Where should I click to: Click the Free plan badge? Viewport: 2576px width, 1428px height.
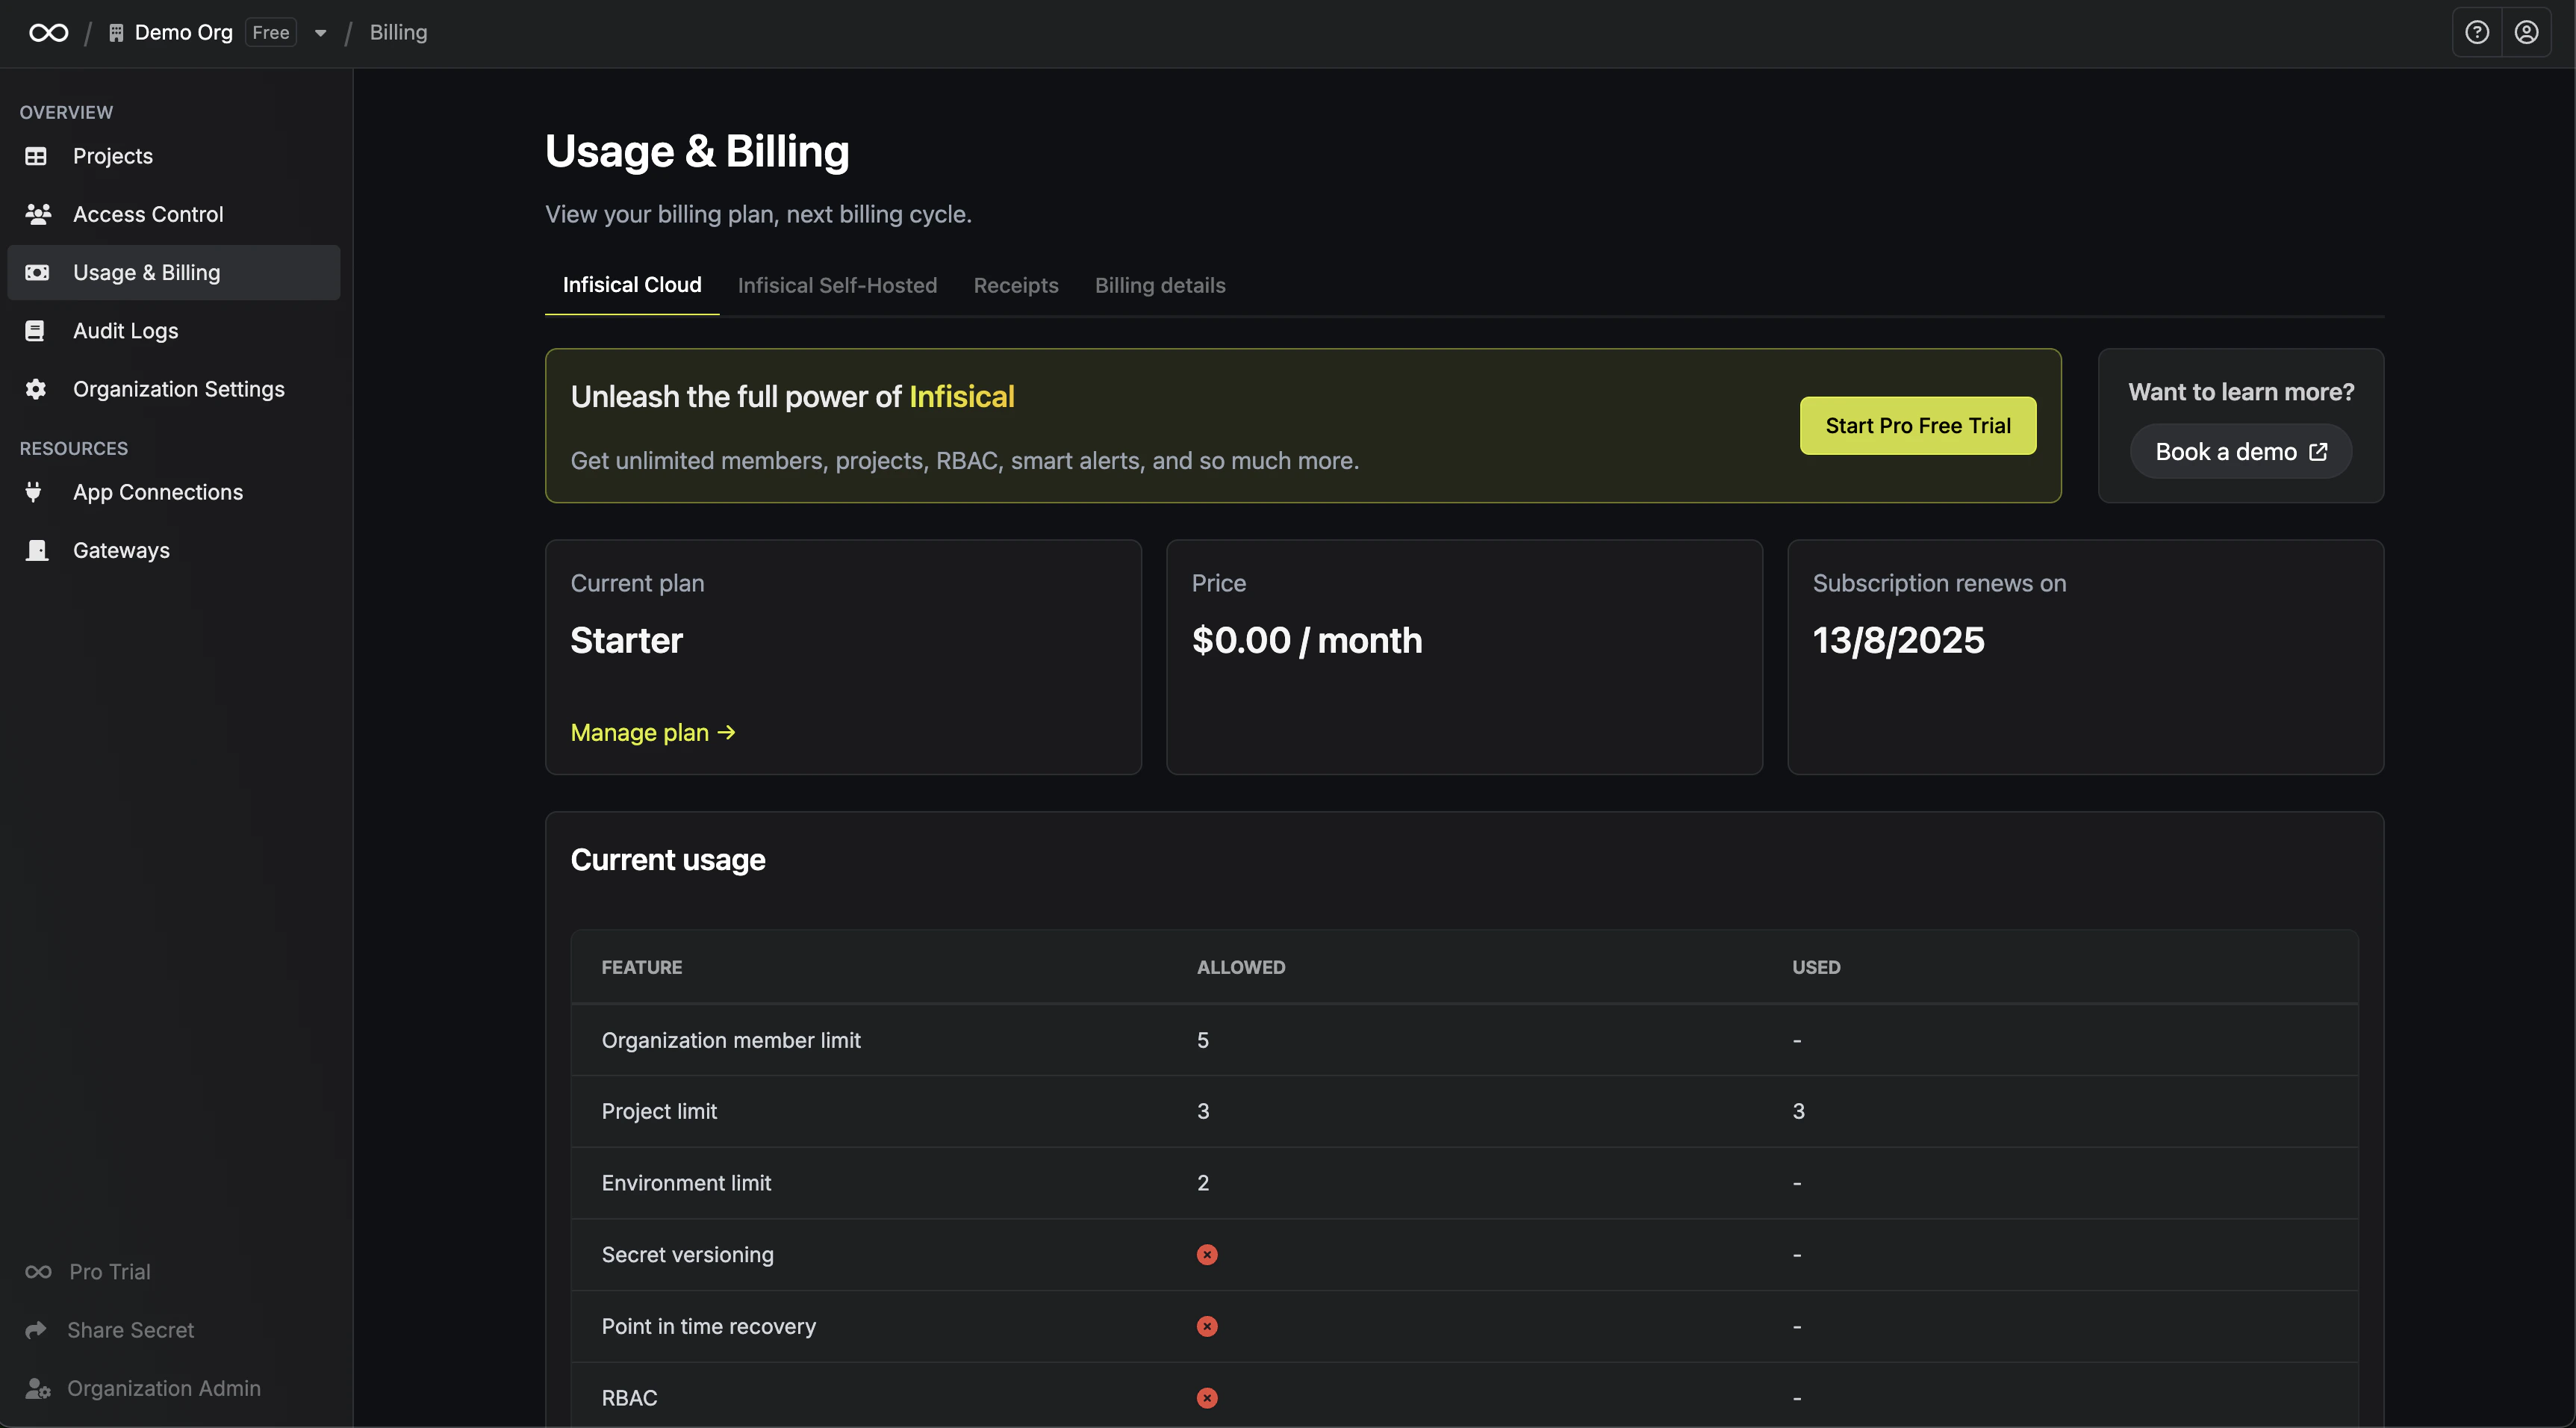[x=271, y=33]
